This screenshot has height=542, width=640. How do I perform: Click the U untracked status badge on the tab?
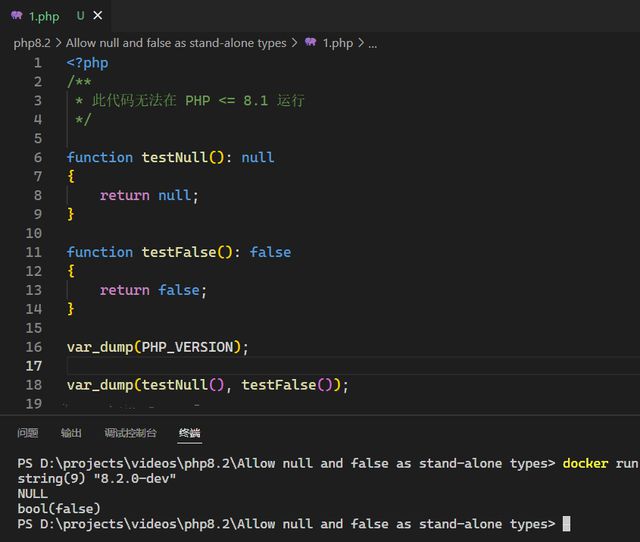(80, 16)
